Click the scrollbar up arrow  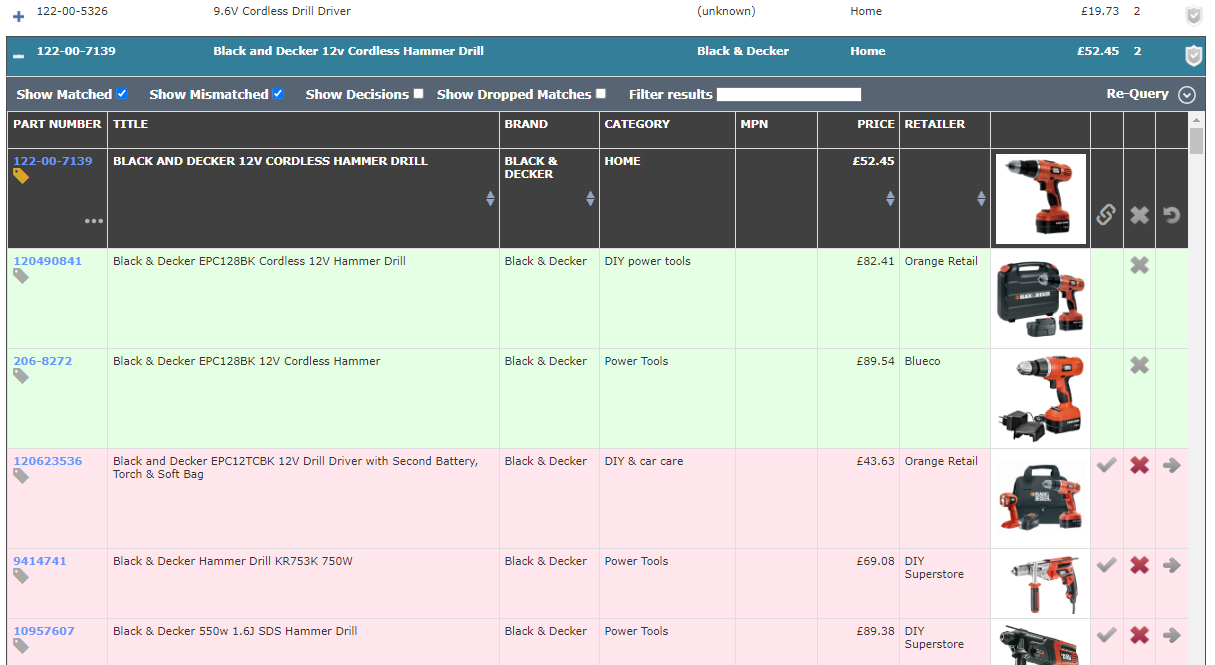tap(1197, 119)
